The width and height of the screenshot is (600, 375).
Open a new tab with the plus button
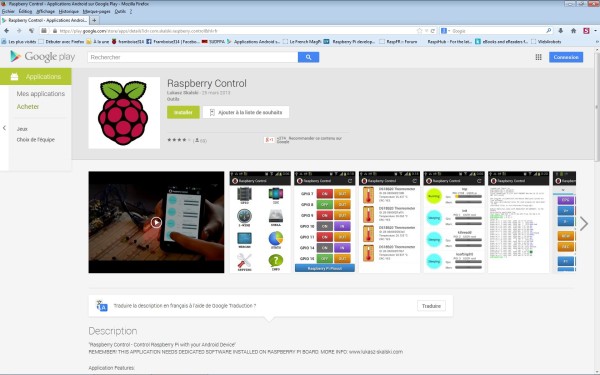(x=94, y=20)
